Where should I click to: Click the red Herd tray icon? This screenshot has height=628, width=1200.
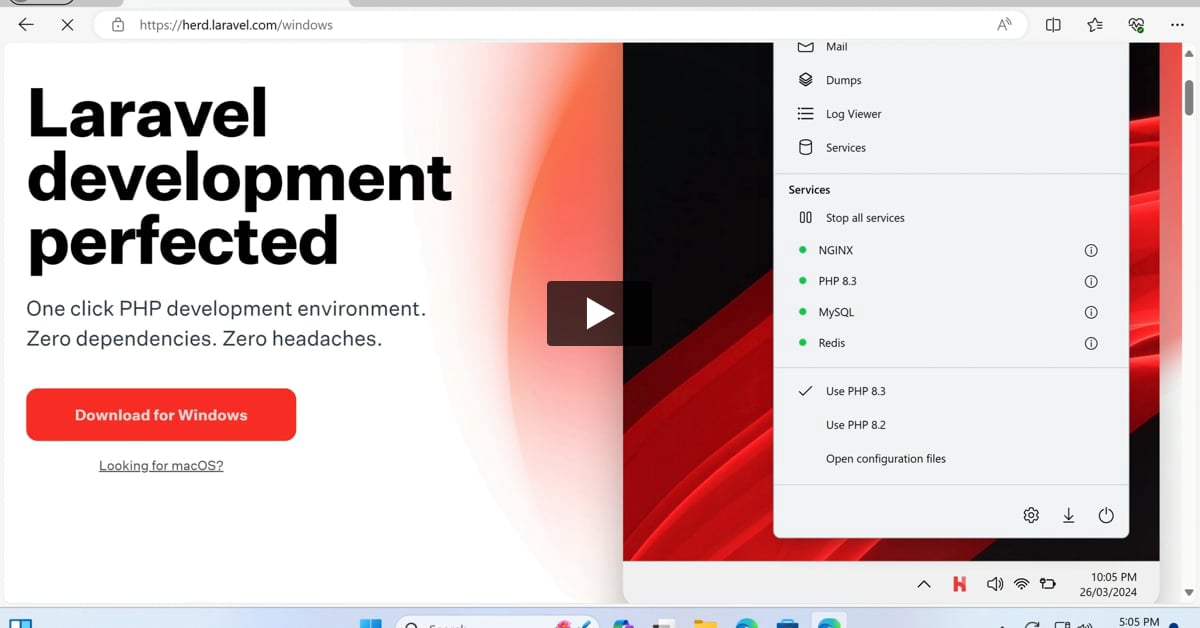click(x=960, y=584)
